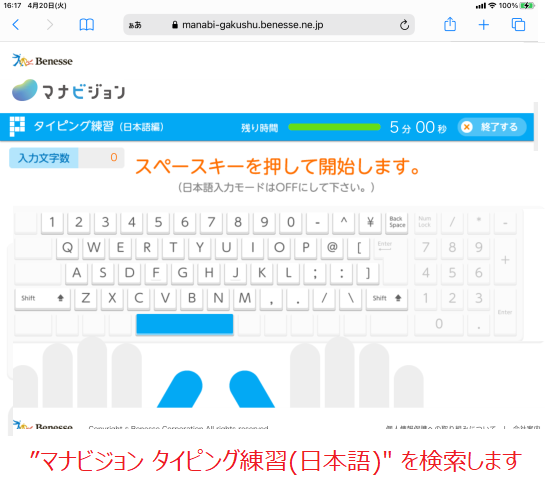Click the numpad Enter key
This screenshot has height=477, width=545.
(505, 312)
